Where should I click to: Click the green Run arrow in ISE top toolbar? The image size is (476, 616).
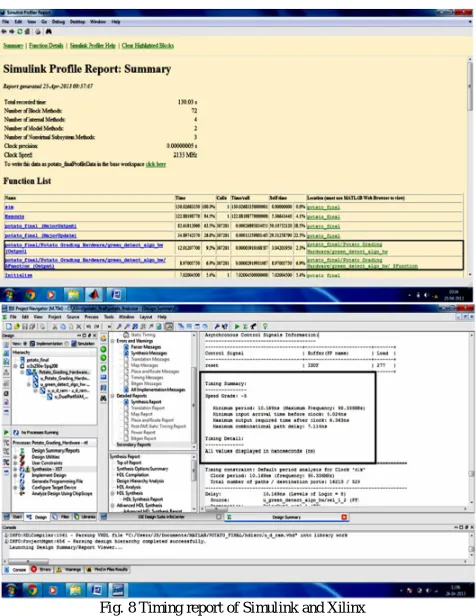click(237, 326)
